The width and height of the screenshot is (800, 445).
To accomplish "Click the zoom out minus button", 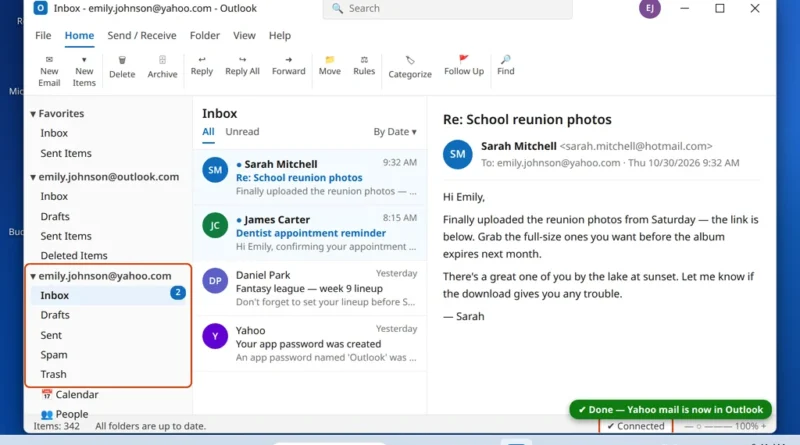I will [687, 426].
